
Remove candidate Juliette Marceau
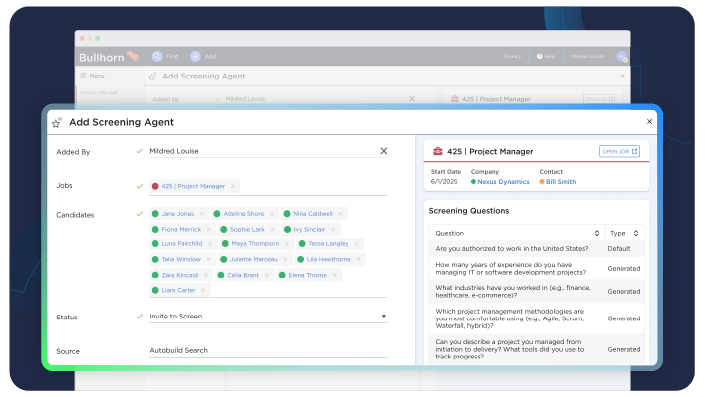click(286, 259)
